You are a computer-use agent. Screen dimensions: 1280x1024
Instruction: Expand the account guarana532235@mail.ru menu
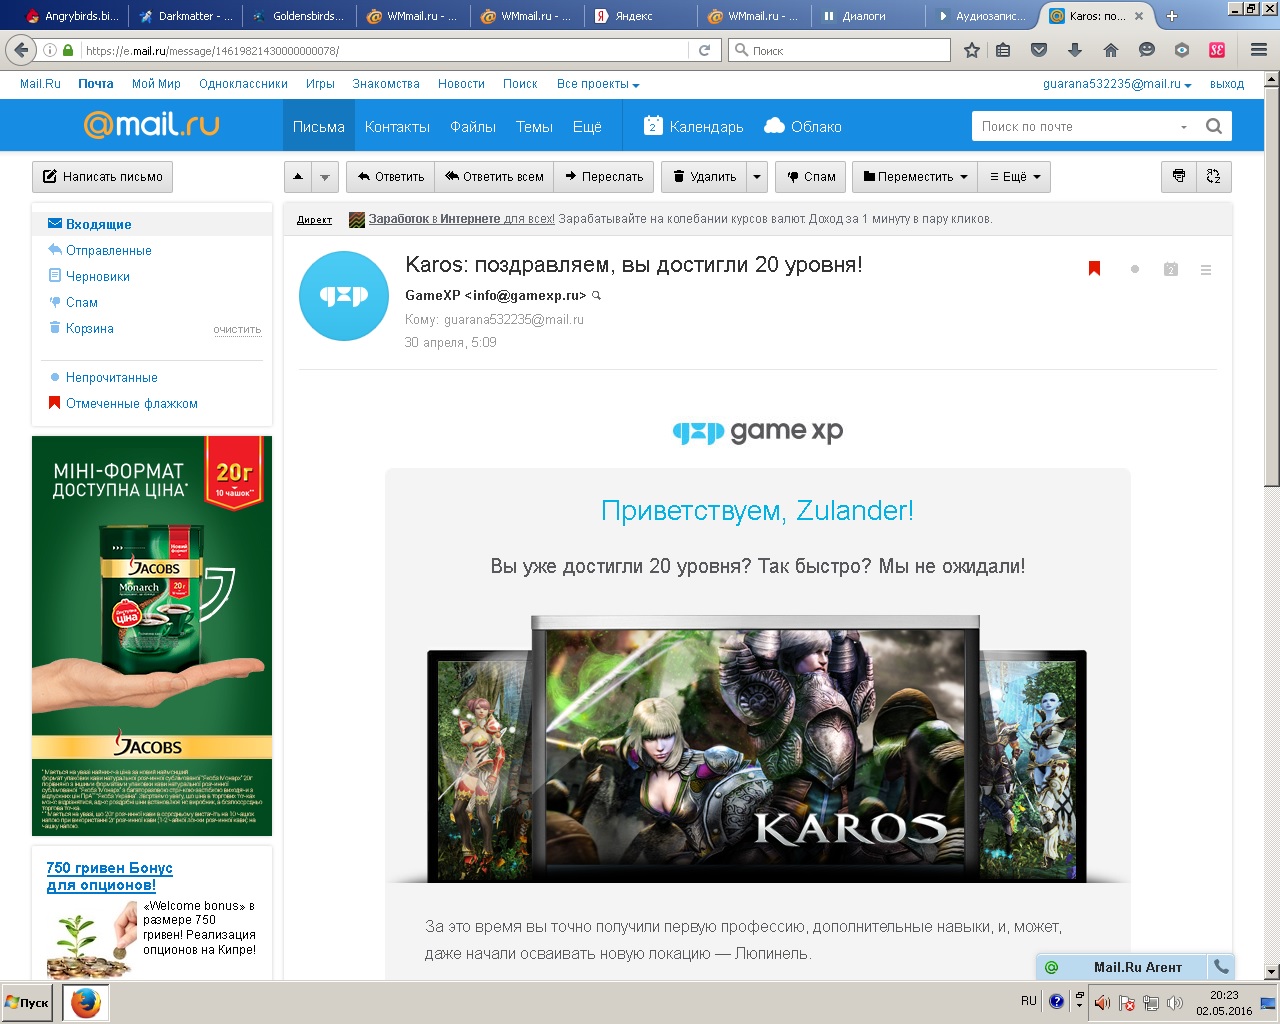tap(1117, 84)
